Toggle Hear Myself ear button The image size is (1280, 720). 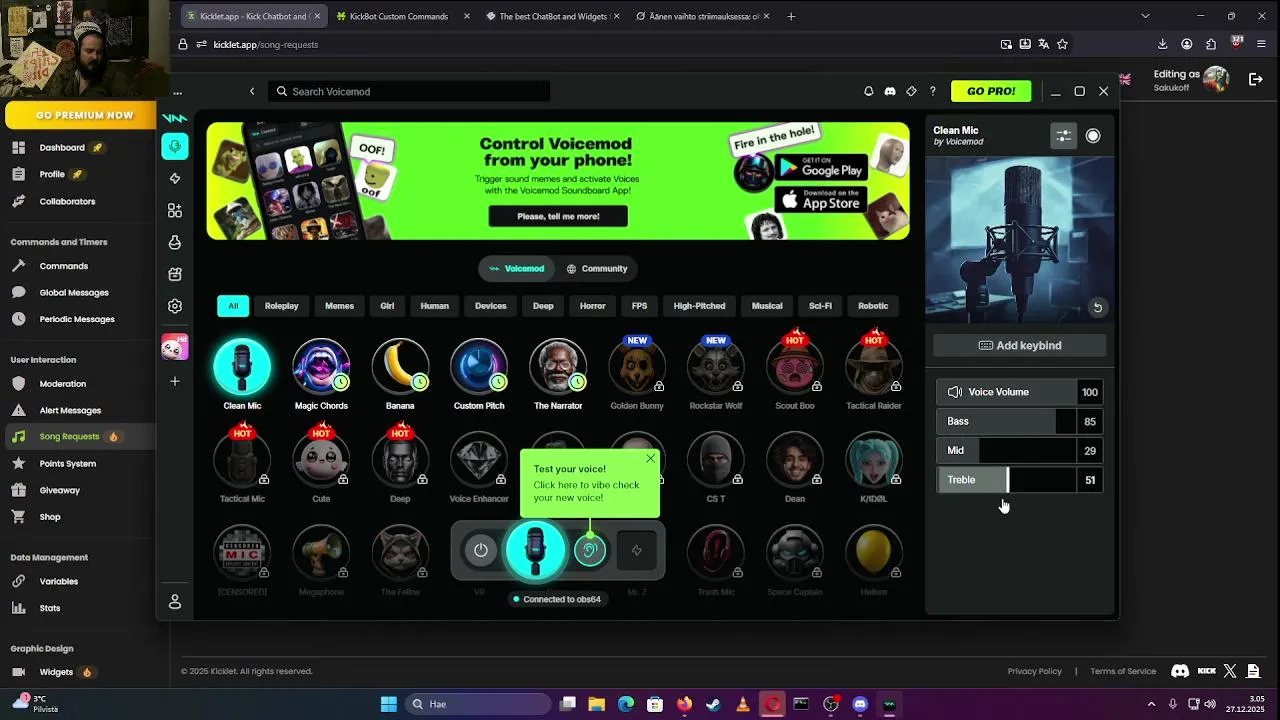pos(590,550)
